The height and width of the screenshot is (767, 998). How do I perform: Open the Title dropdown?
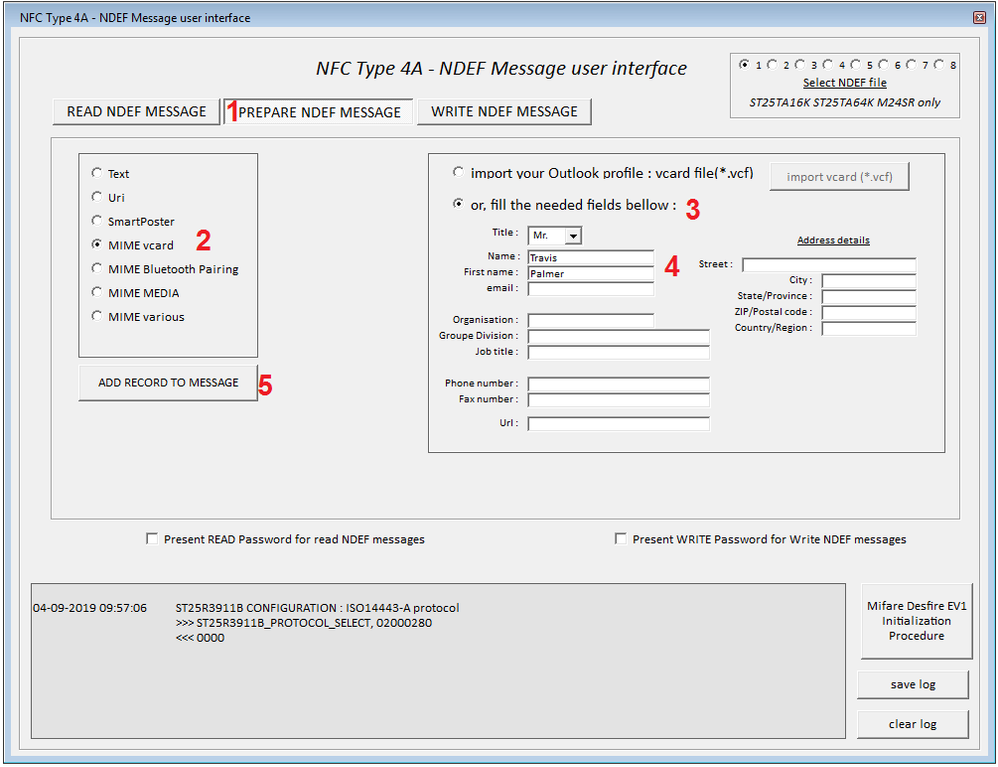[573, 236]
